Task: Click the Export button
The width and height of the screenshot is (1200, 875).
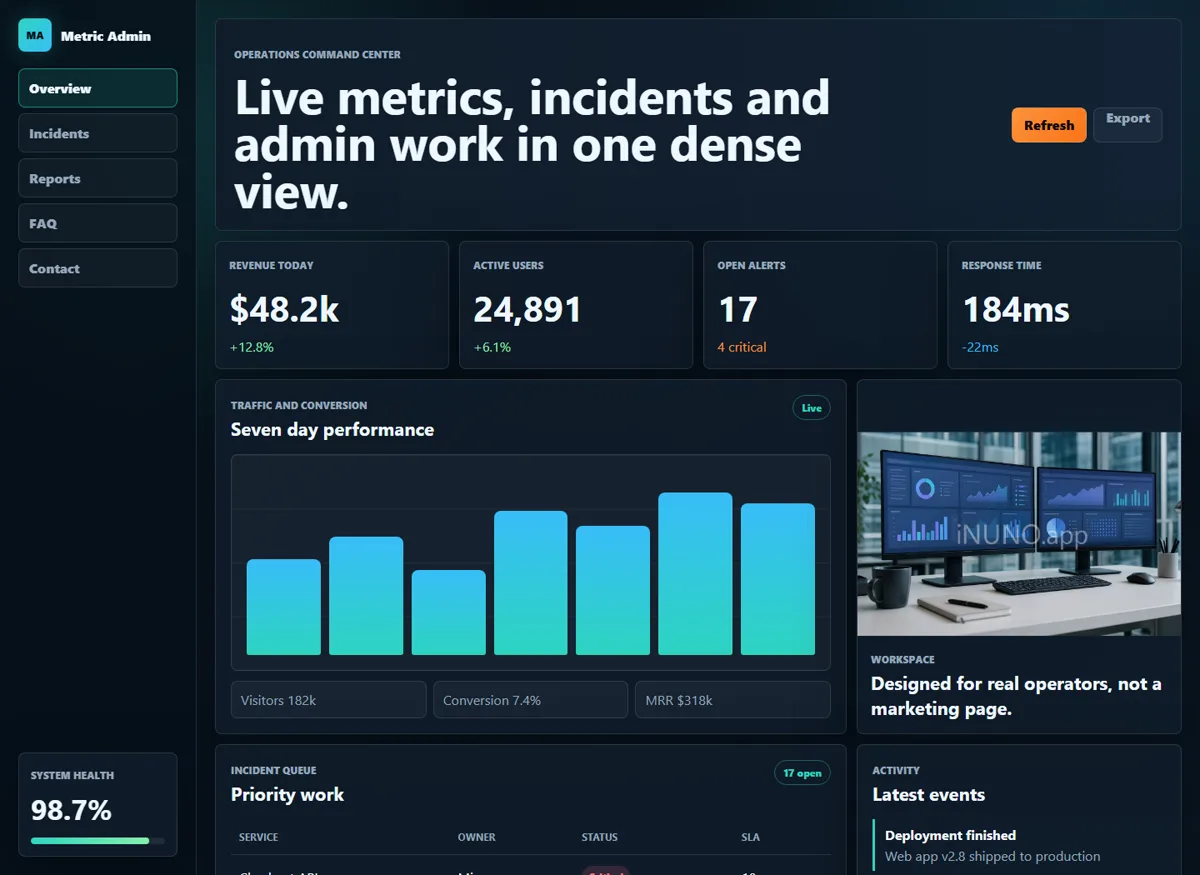Action: 1128,125
